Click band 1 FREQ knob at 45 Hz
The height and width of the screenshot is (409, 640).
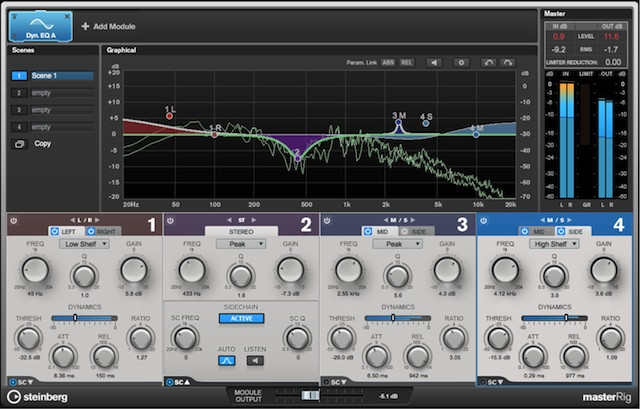point(36,270)
